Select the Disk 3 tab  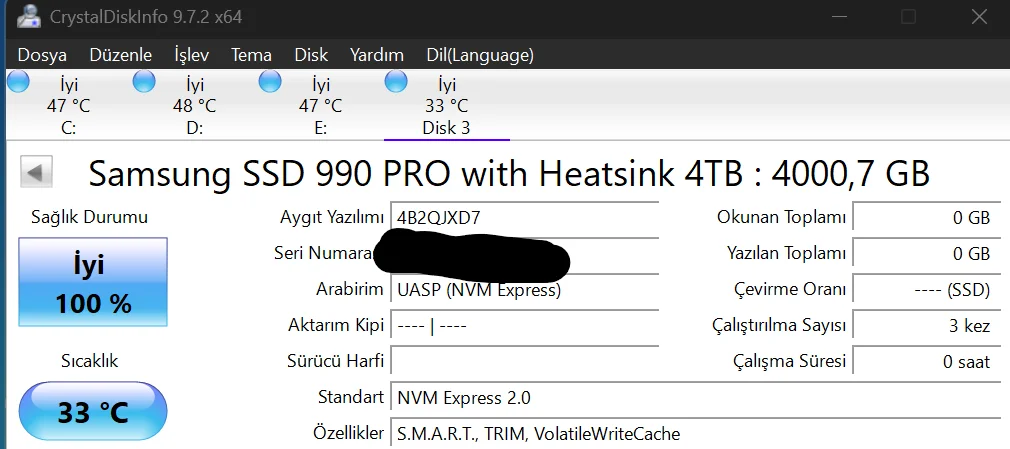[446, 106]
